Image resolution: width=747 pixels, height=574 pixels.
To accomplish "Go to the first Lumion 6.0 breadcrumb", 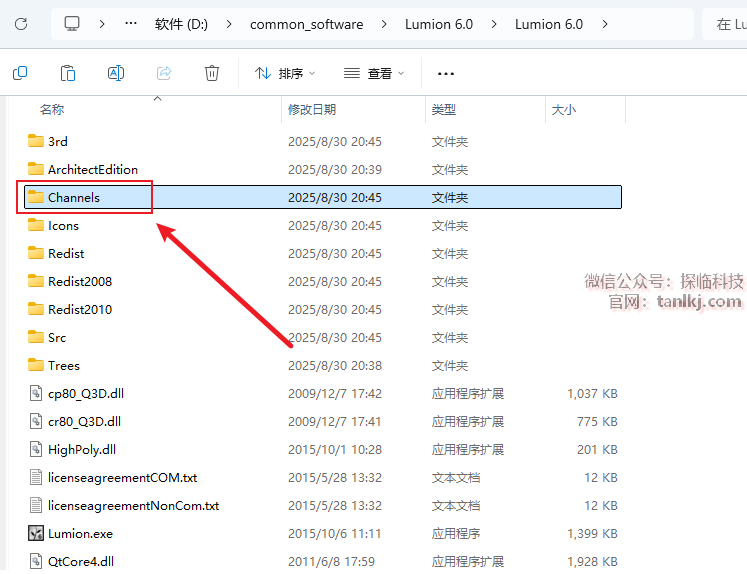I will point(439,24).
